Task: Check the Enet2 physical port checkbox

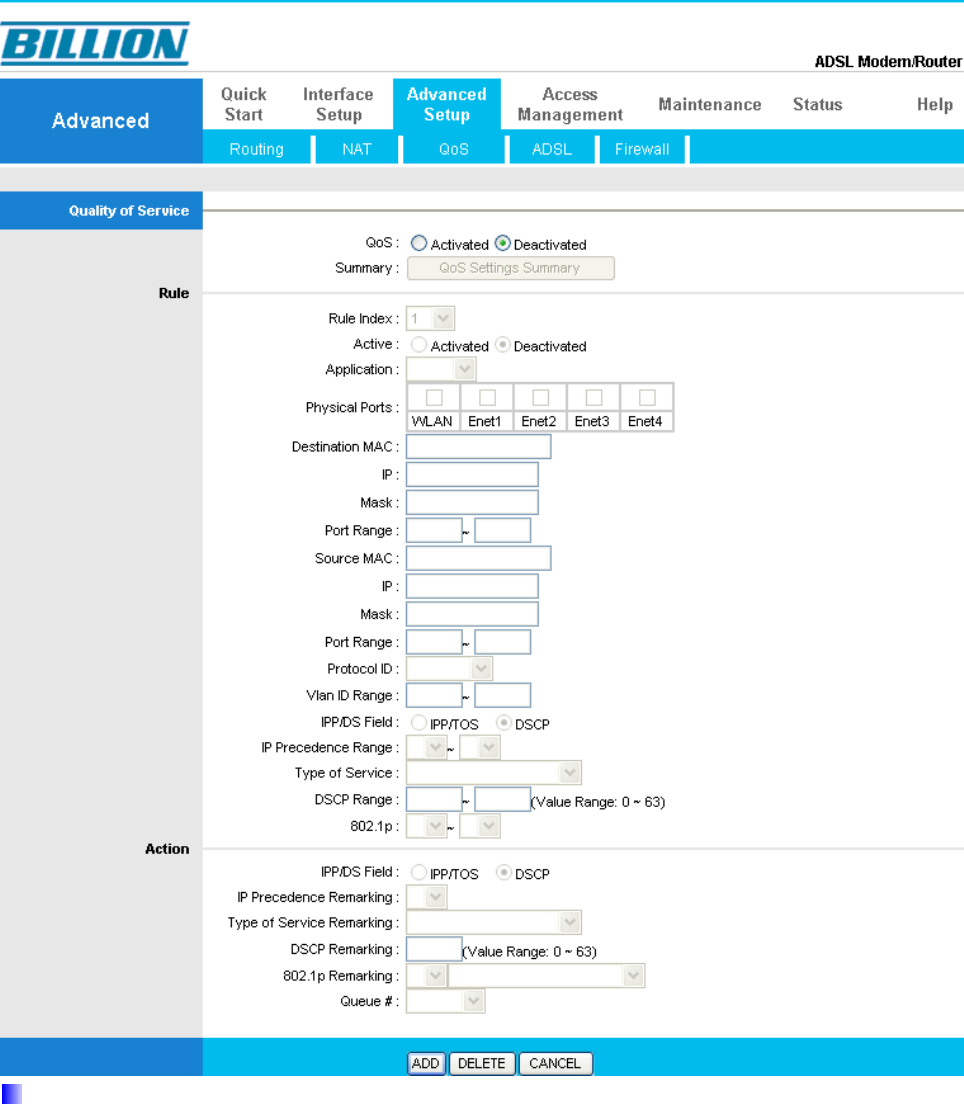Action: coord(541,398)
